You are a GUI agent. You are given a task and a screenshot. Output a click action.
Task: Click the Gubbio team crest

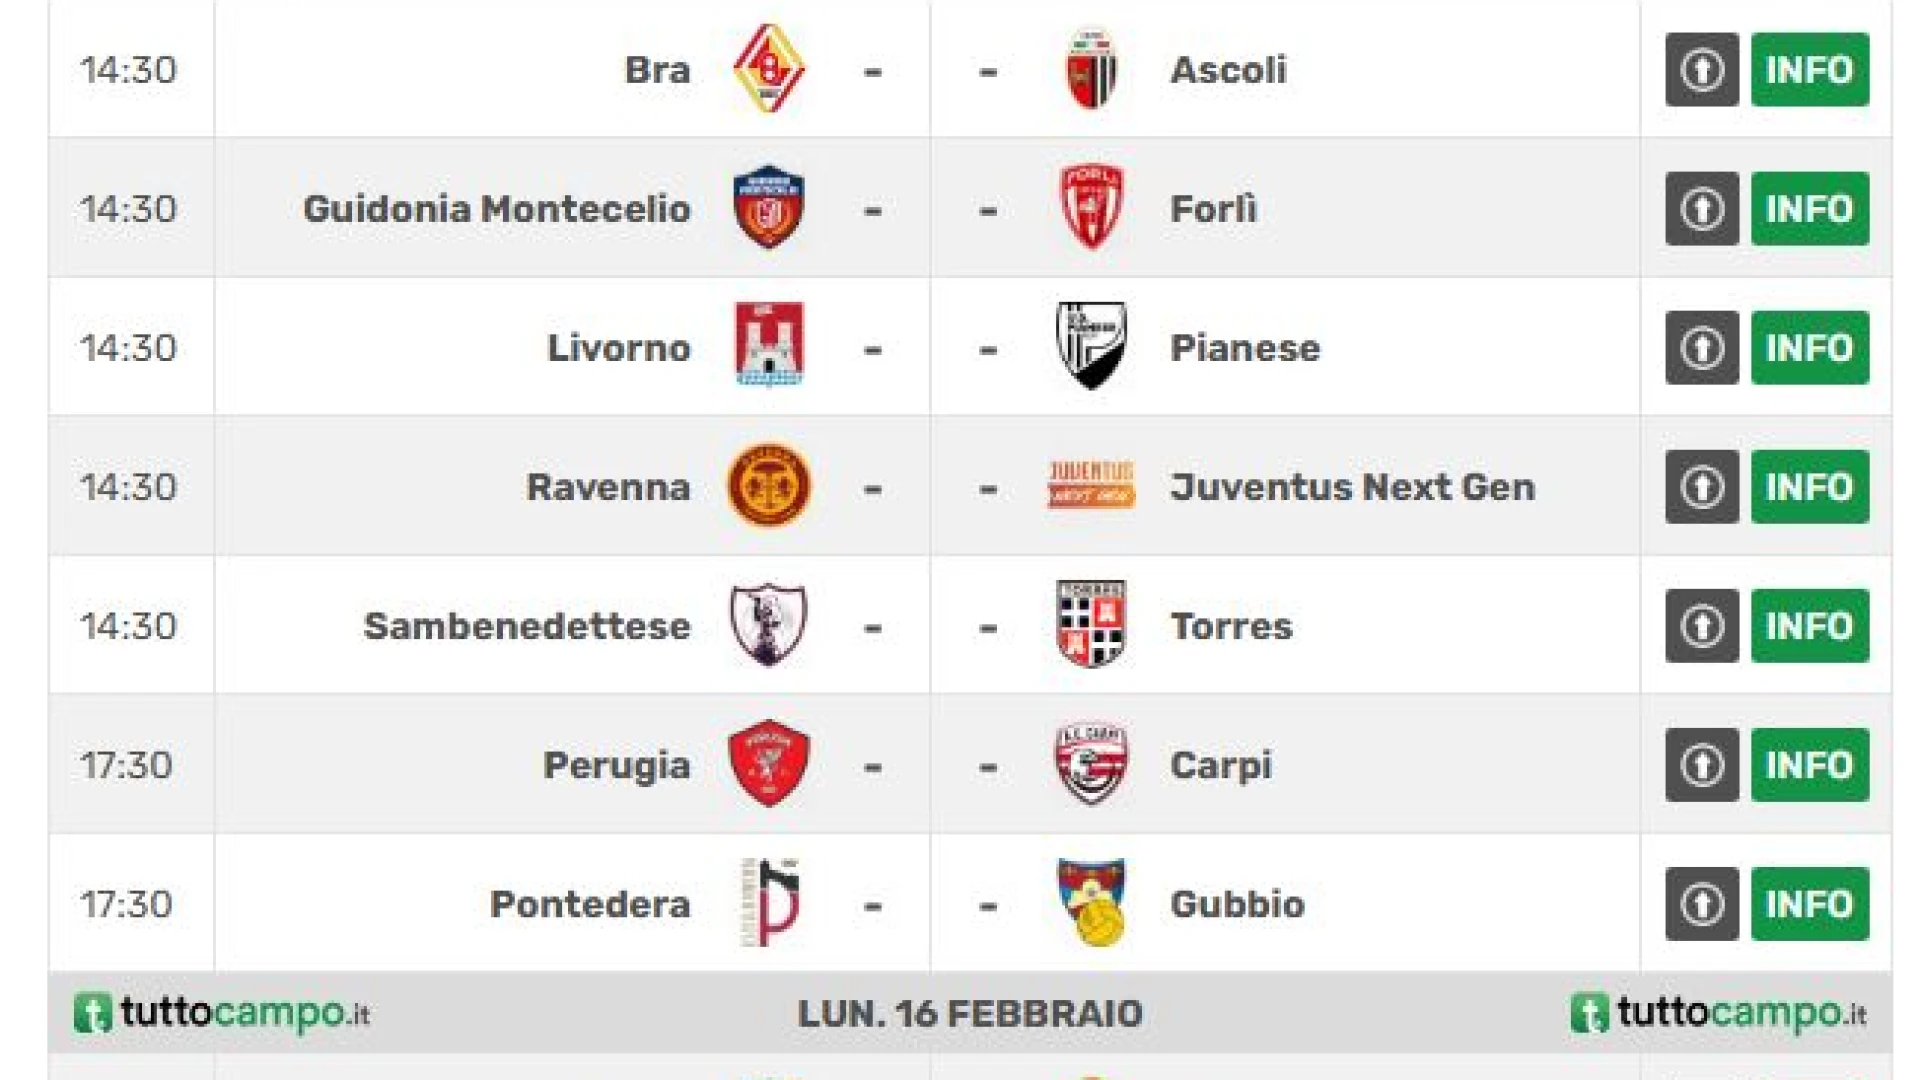tap(1091, 902)
